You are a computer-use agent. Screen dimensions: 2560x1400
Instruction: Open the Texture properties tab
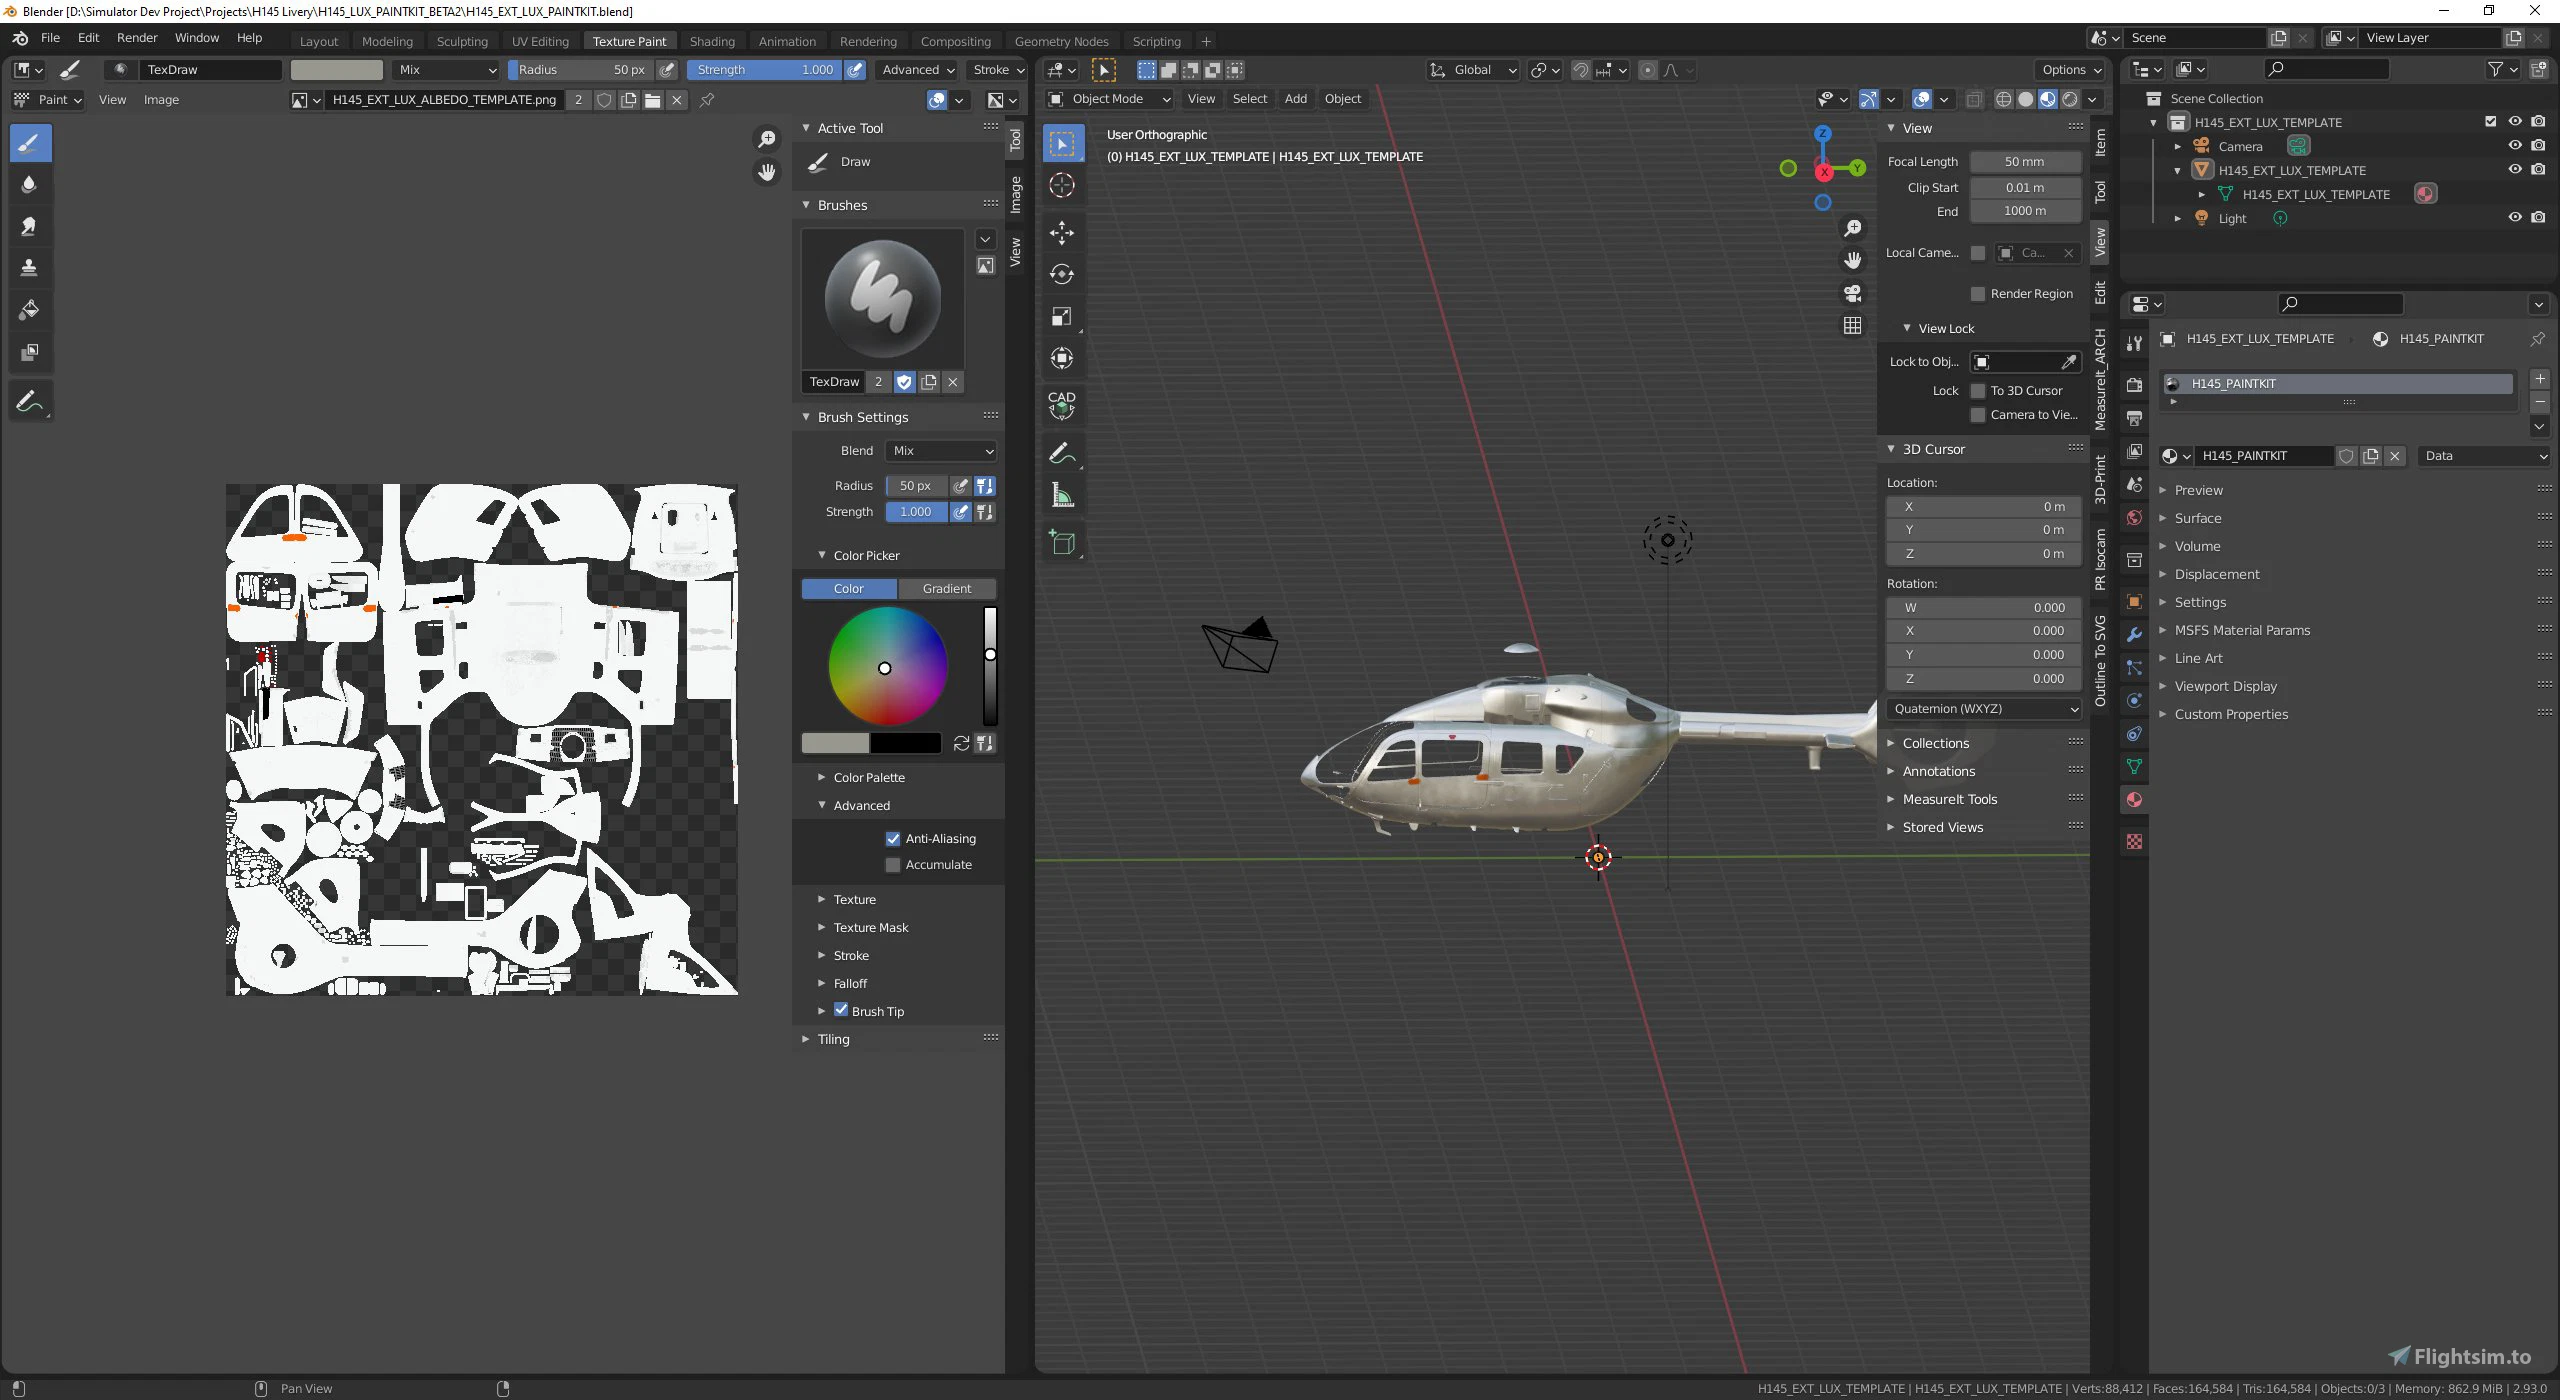(2134, 842)
